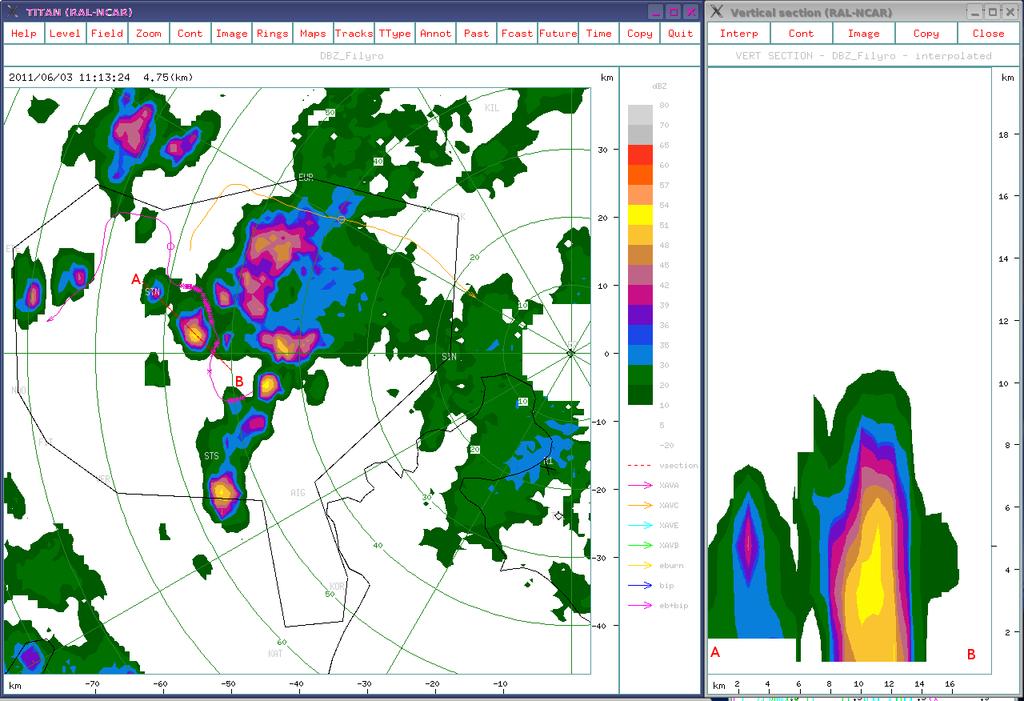Click the B label in the Vertical section plot
This screenshot has width=1024, height=701.
[x=971, y=654]
